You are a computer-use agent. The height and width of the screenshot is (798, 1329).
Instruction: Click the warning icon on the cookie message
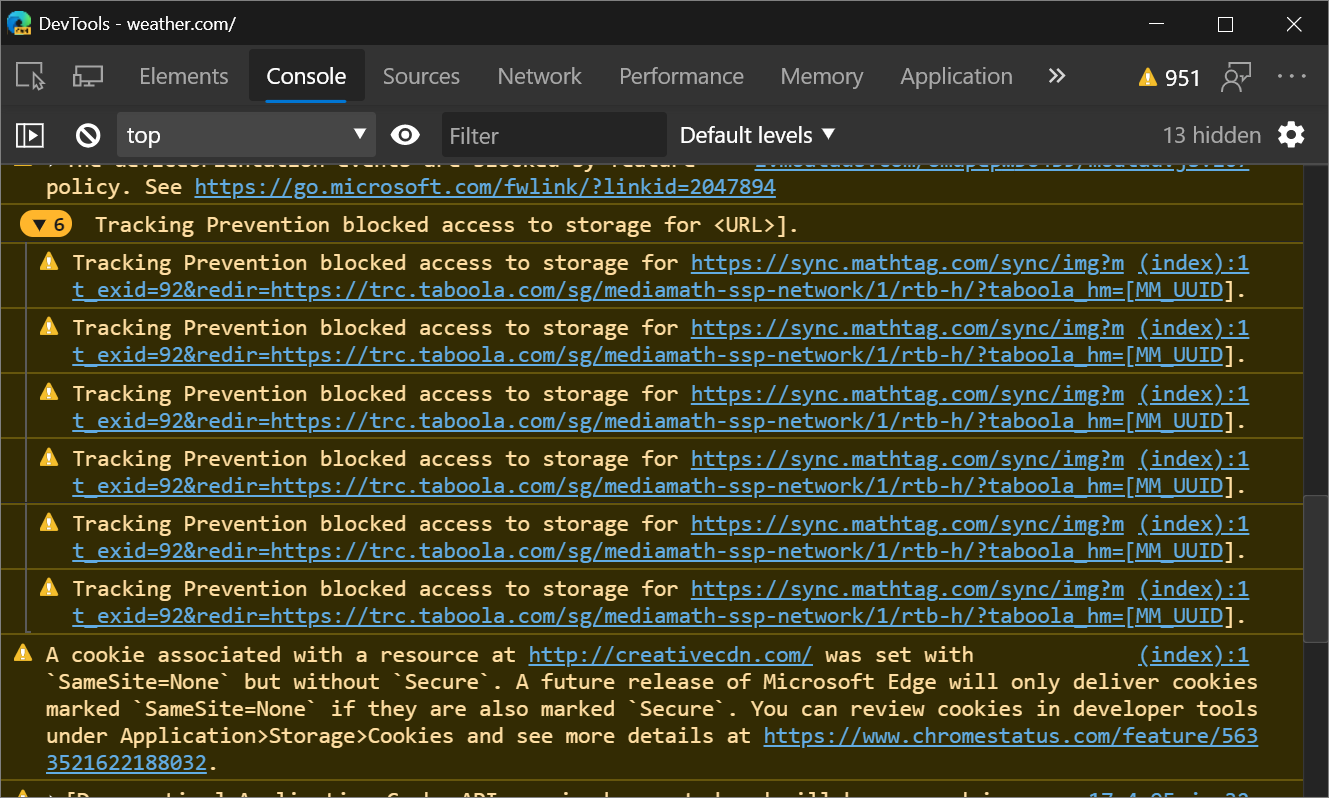click(x=23, y=654)
